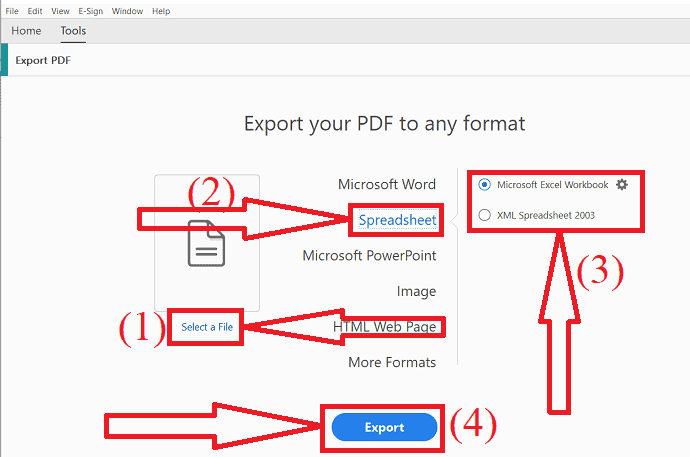690x457 pixels.
Task: Switch to the Tools tab
Action: coord(73,31)
